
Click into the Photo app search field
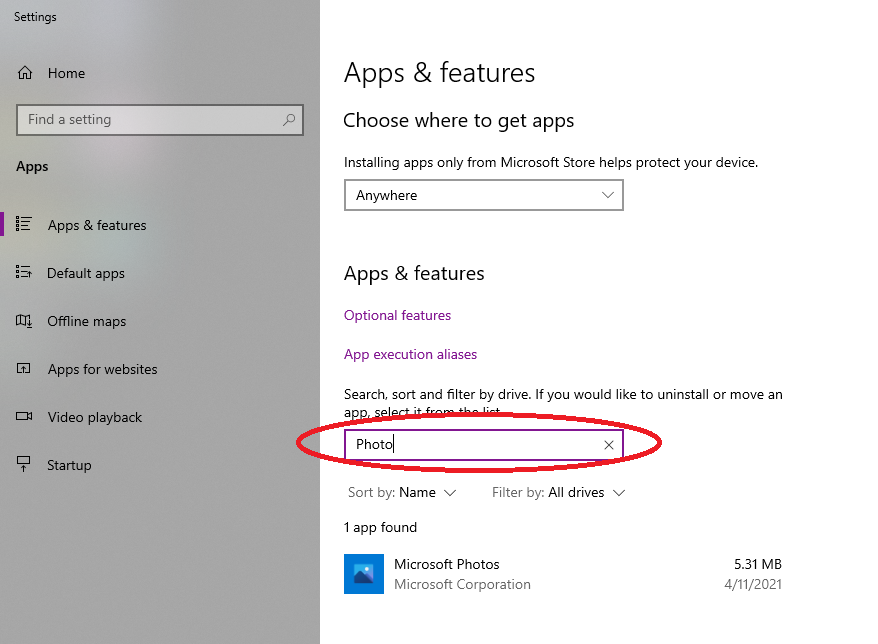[x=484, y=445]
